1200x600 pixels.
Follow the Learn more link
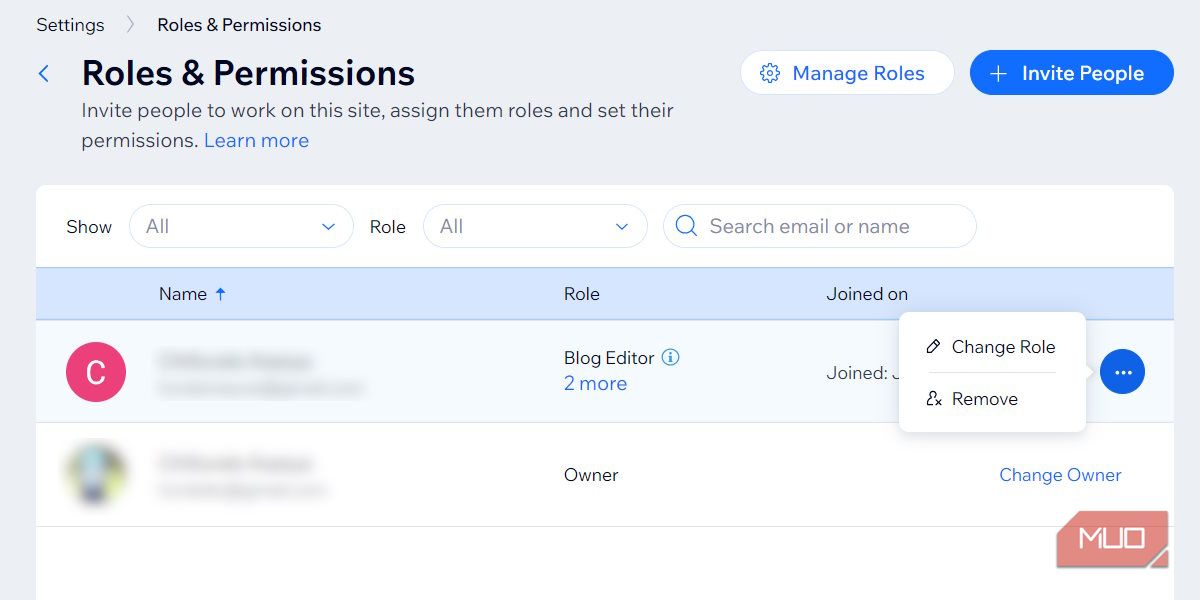[x=256, y=140]
